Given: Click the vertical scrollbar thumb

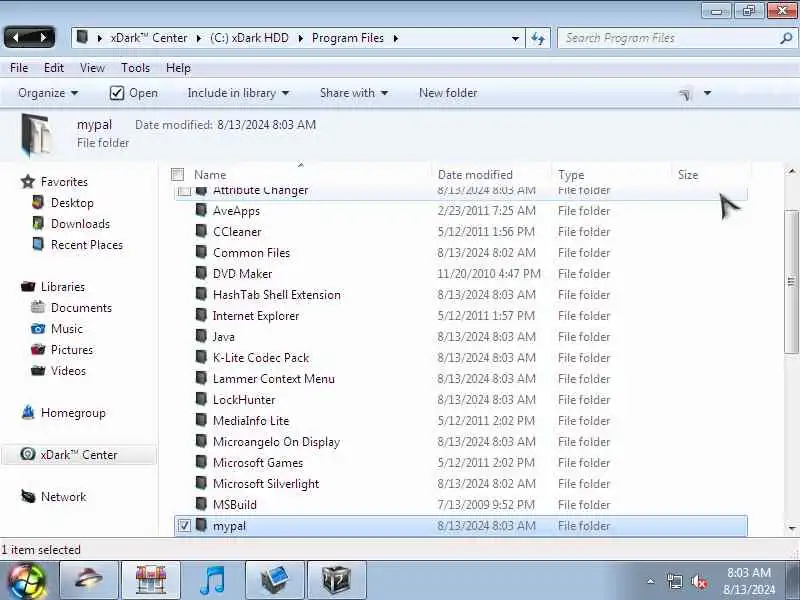Looking at the screenshot, I should point(791,281).
